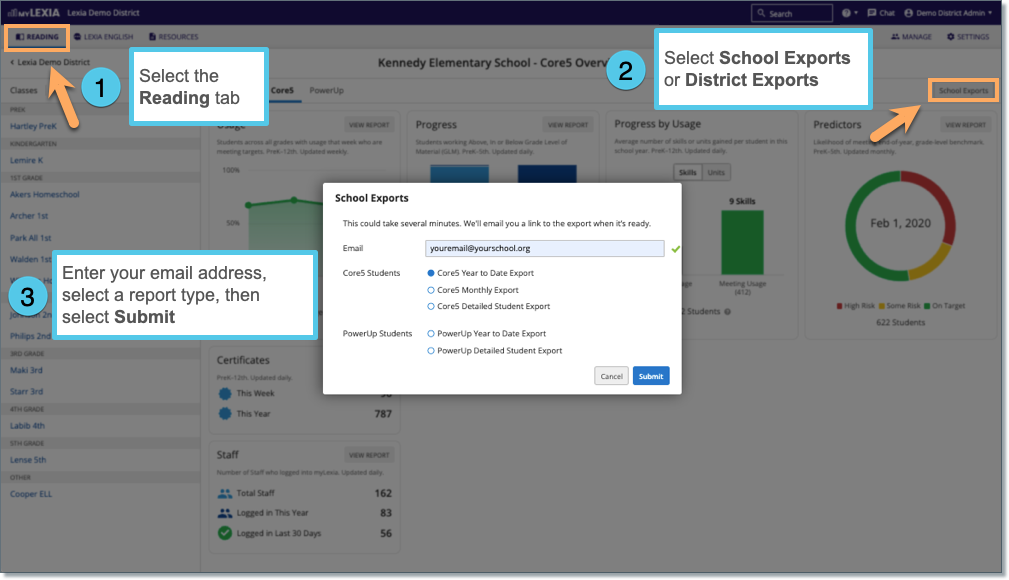Open the Settings menu
Screen dimensions: 1009x580
pyautogui.click(x=968, y=37)
